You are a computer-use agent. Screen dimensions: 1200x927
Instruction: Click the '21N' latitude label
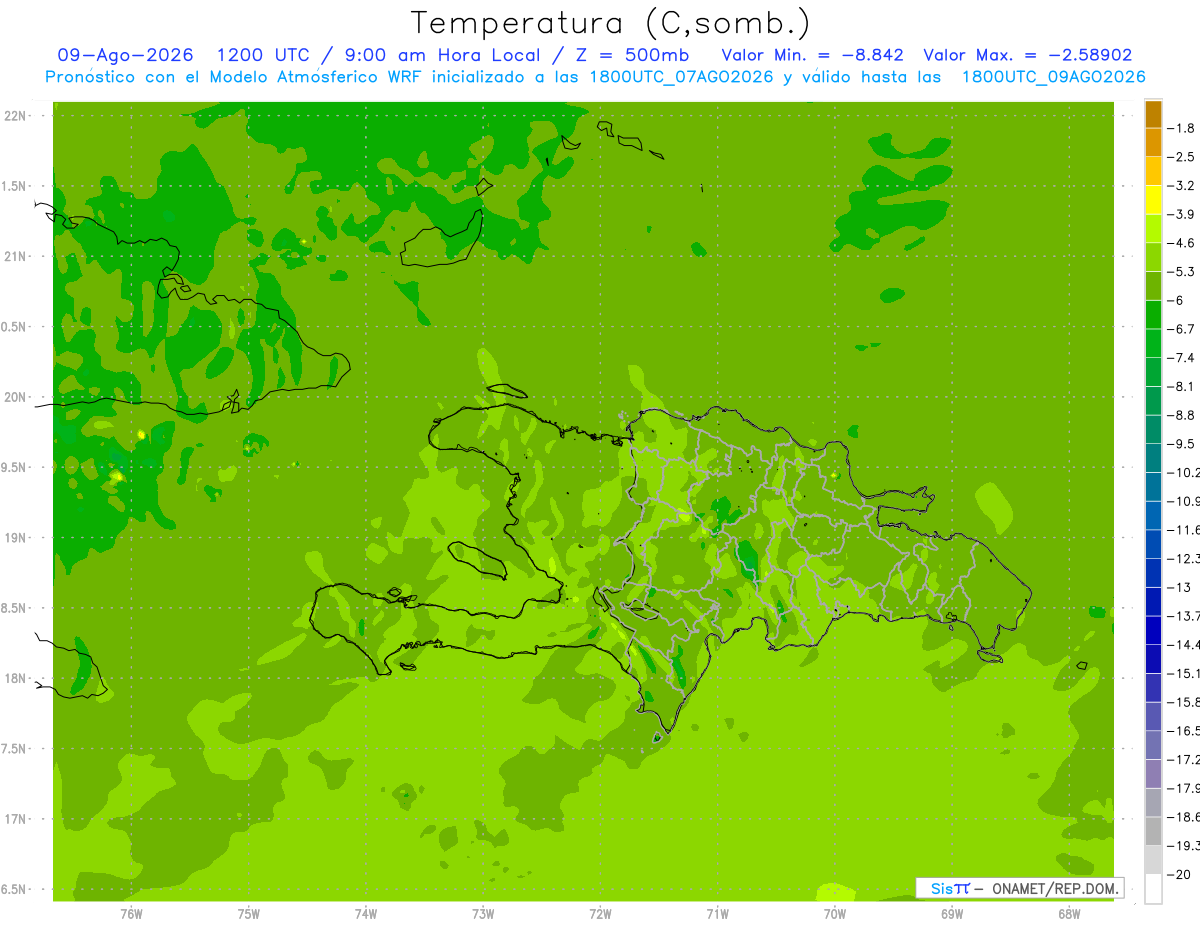point(17,256)
